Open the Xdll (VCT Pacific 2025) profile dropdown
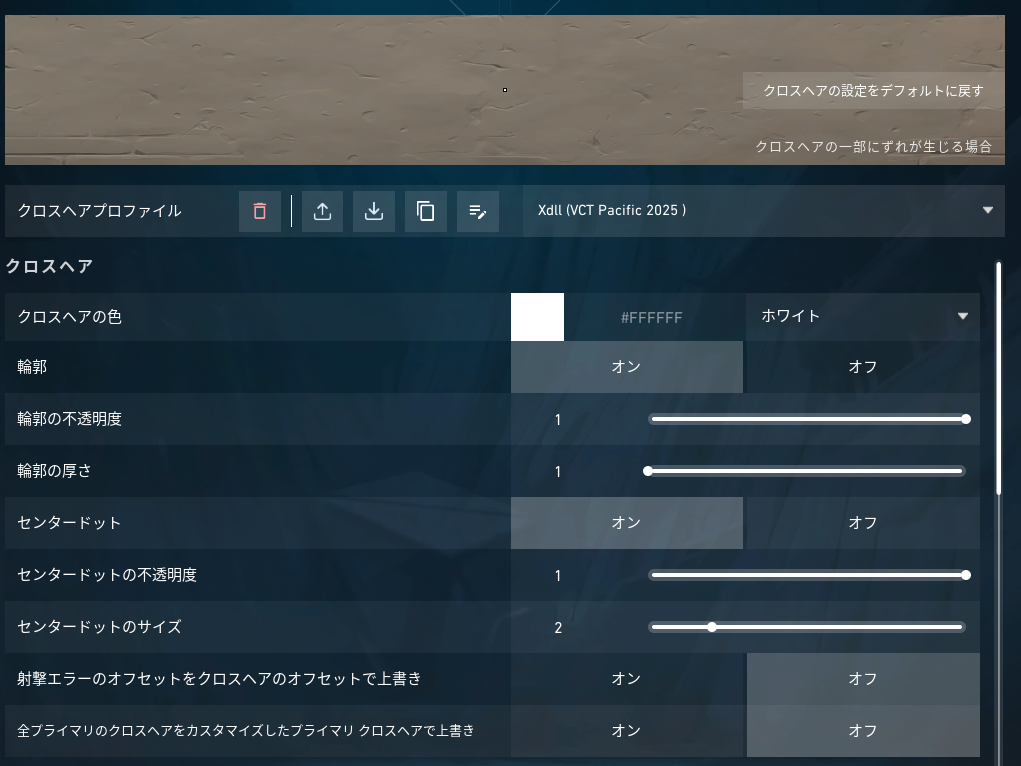 [764, 210]
